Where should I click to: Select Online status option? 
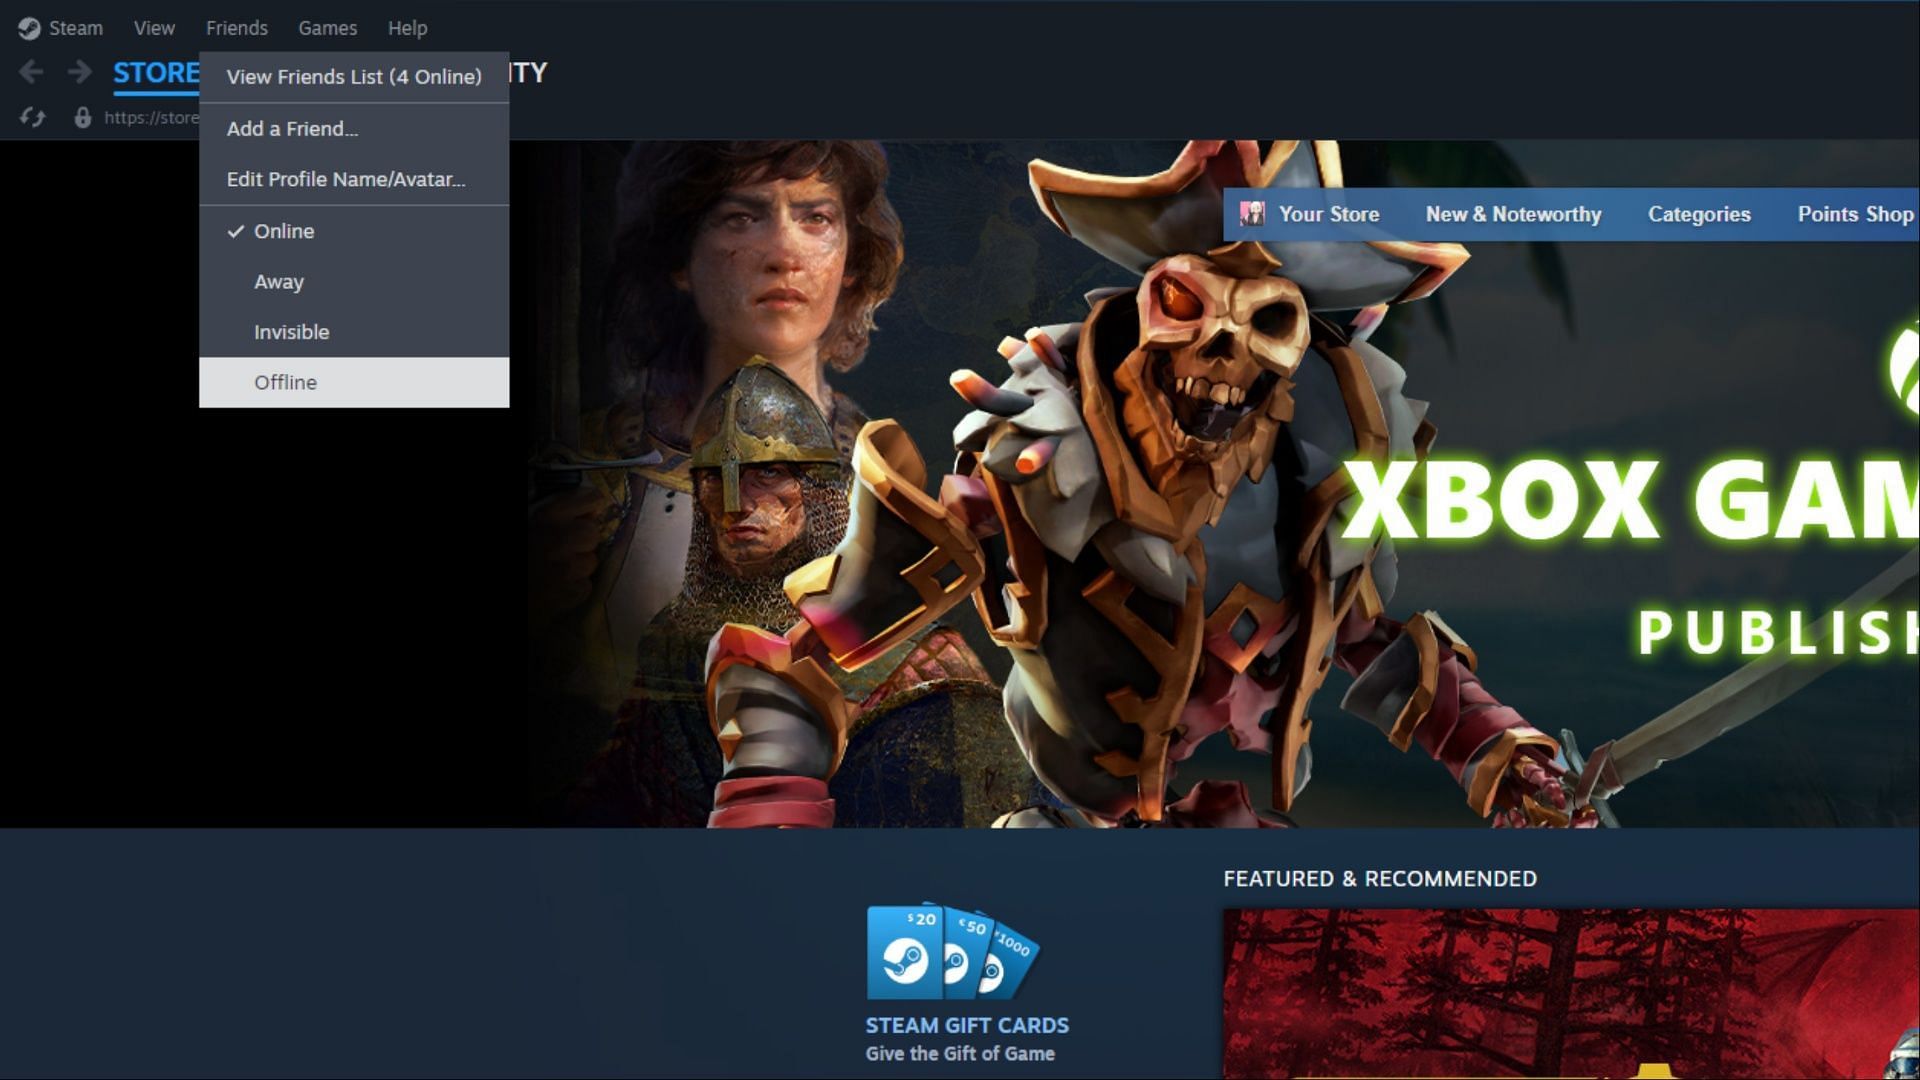284,229
